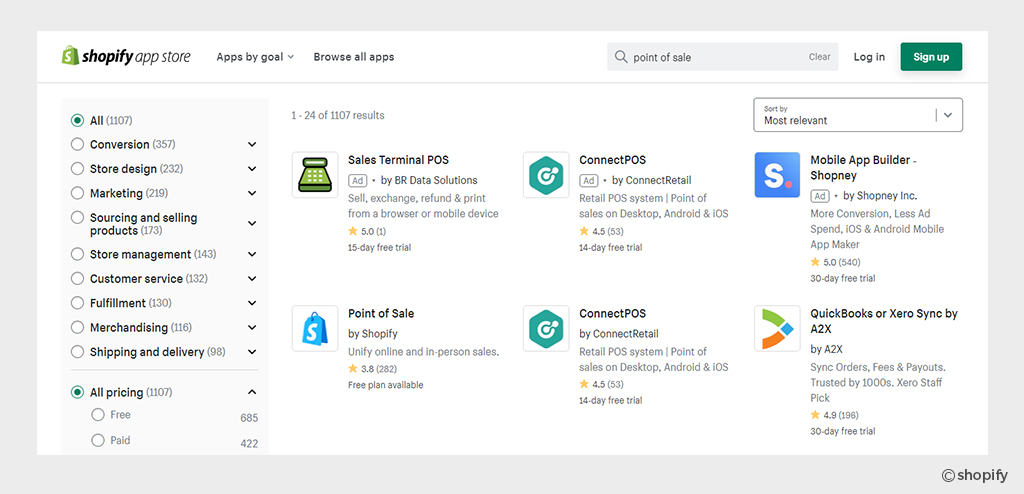The height and width of the screenshot is (494, 1024).
Task: Select the Marketing radio button
Action: 77,193
